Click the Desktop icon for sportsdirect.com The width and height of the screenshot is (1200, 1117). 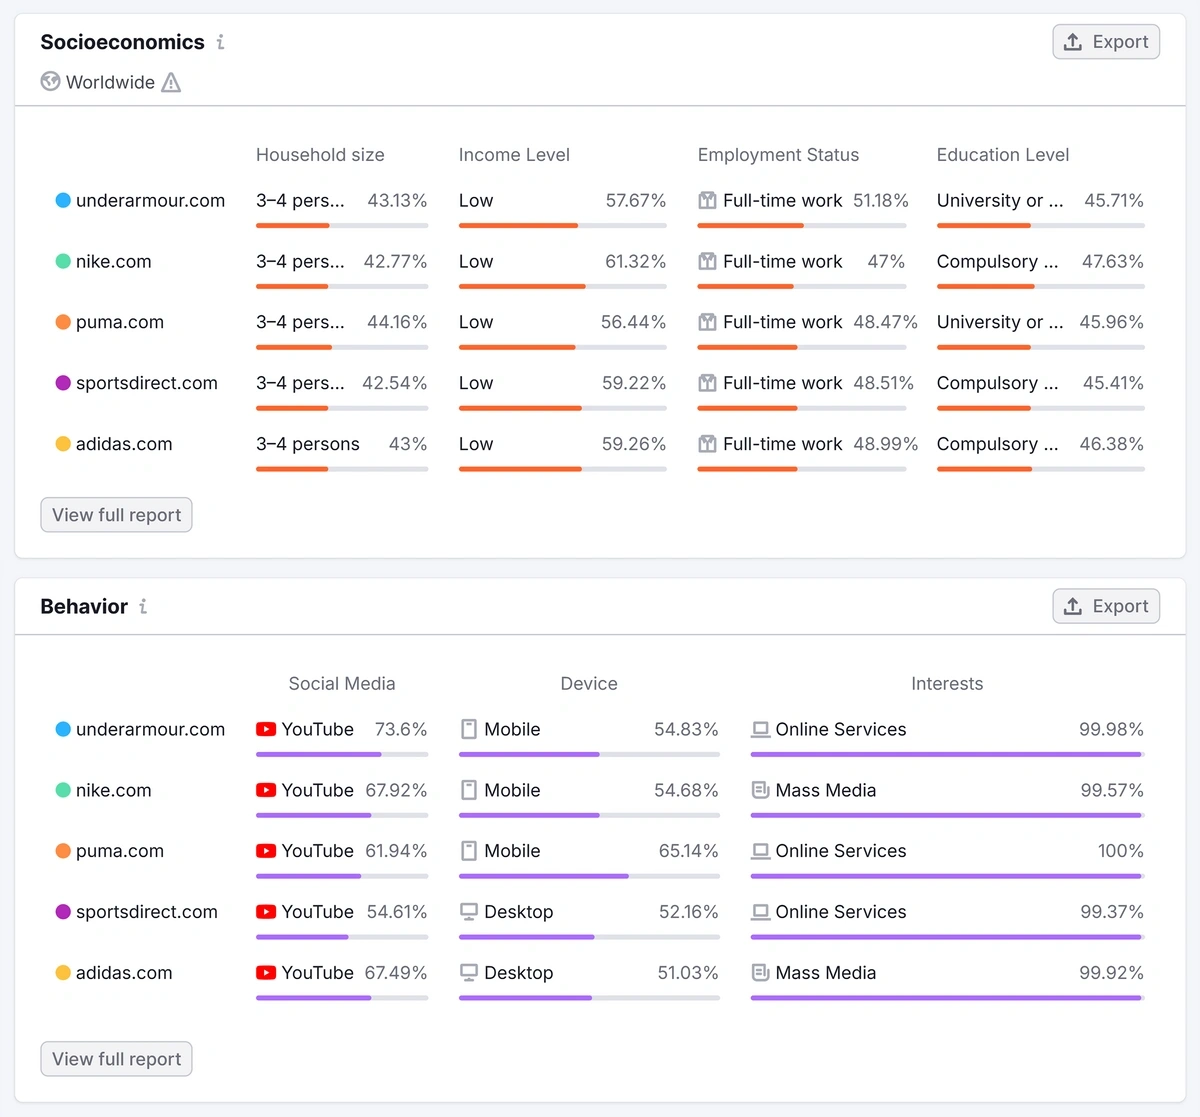[x=468, y=912]
